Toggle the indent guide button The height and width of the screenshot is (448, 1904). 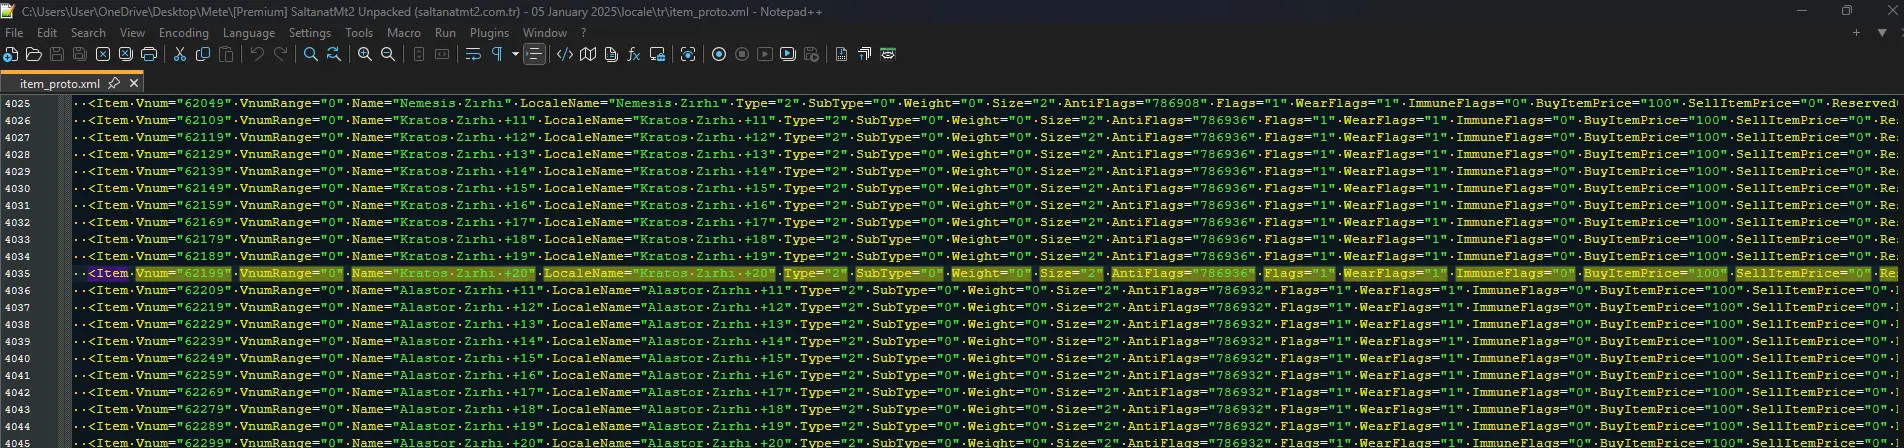[x=534, y=54]
